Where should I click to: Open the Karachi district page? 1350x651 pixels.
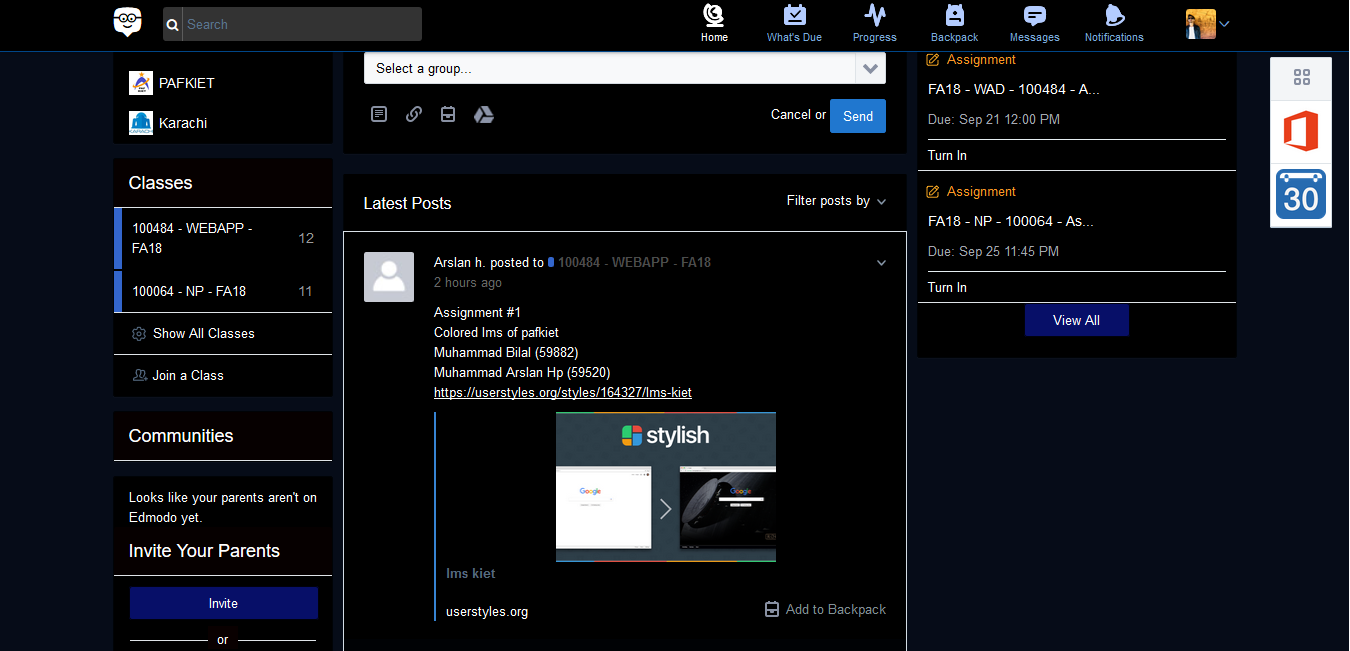point(183,123)
